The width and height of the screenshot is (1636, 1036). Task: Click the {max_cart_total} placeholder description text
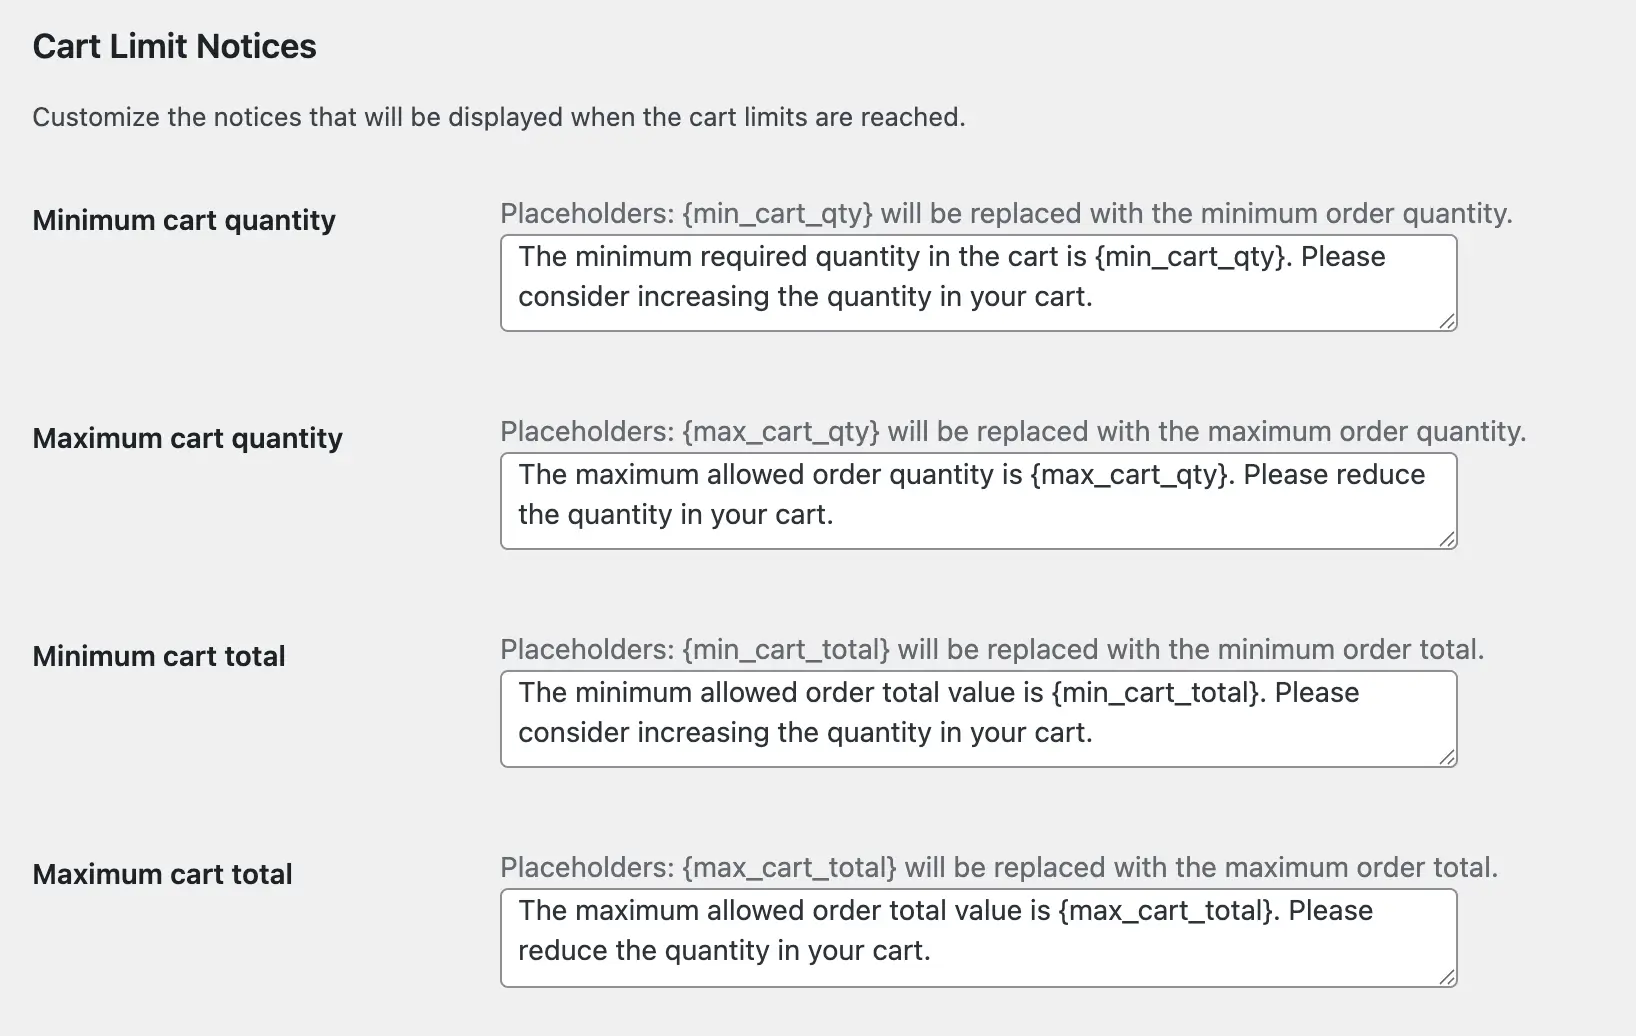pyautogui.click(x=998, y=867)
